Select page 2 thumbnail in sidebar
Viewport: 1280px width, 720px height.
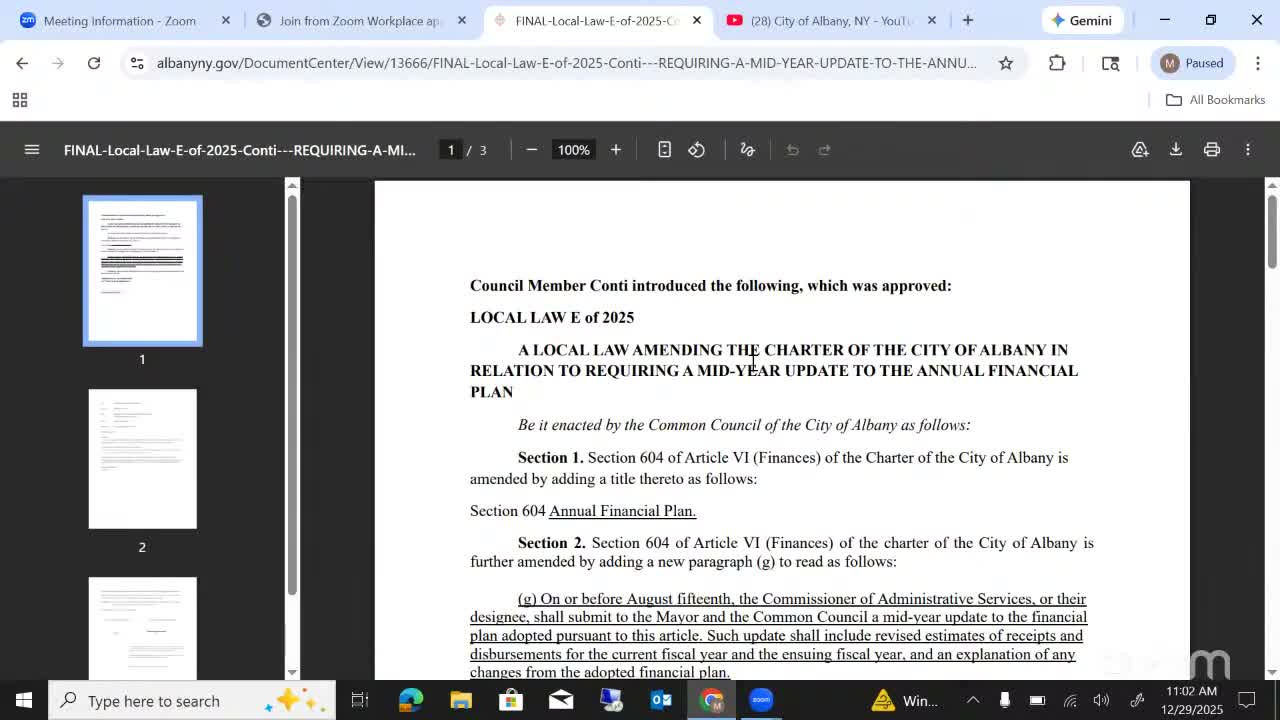tap(142, 458)
